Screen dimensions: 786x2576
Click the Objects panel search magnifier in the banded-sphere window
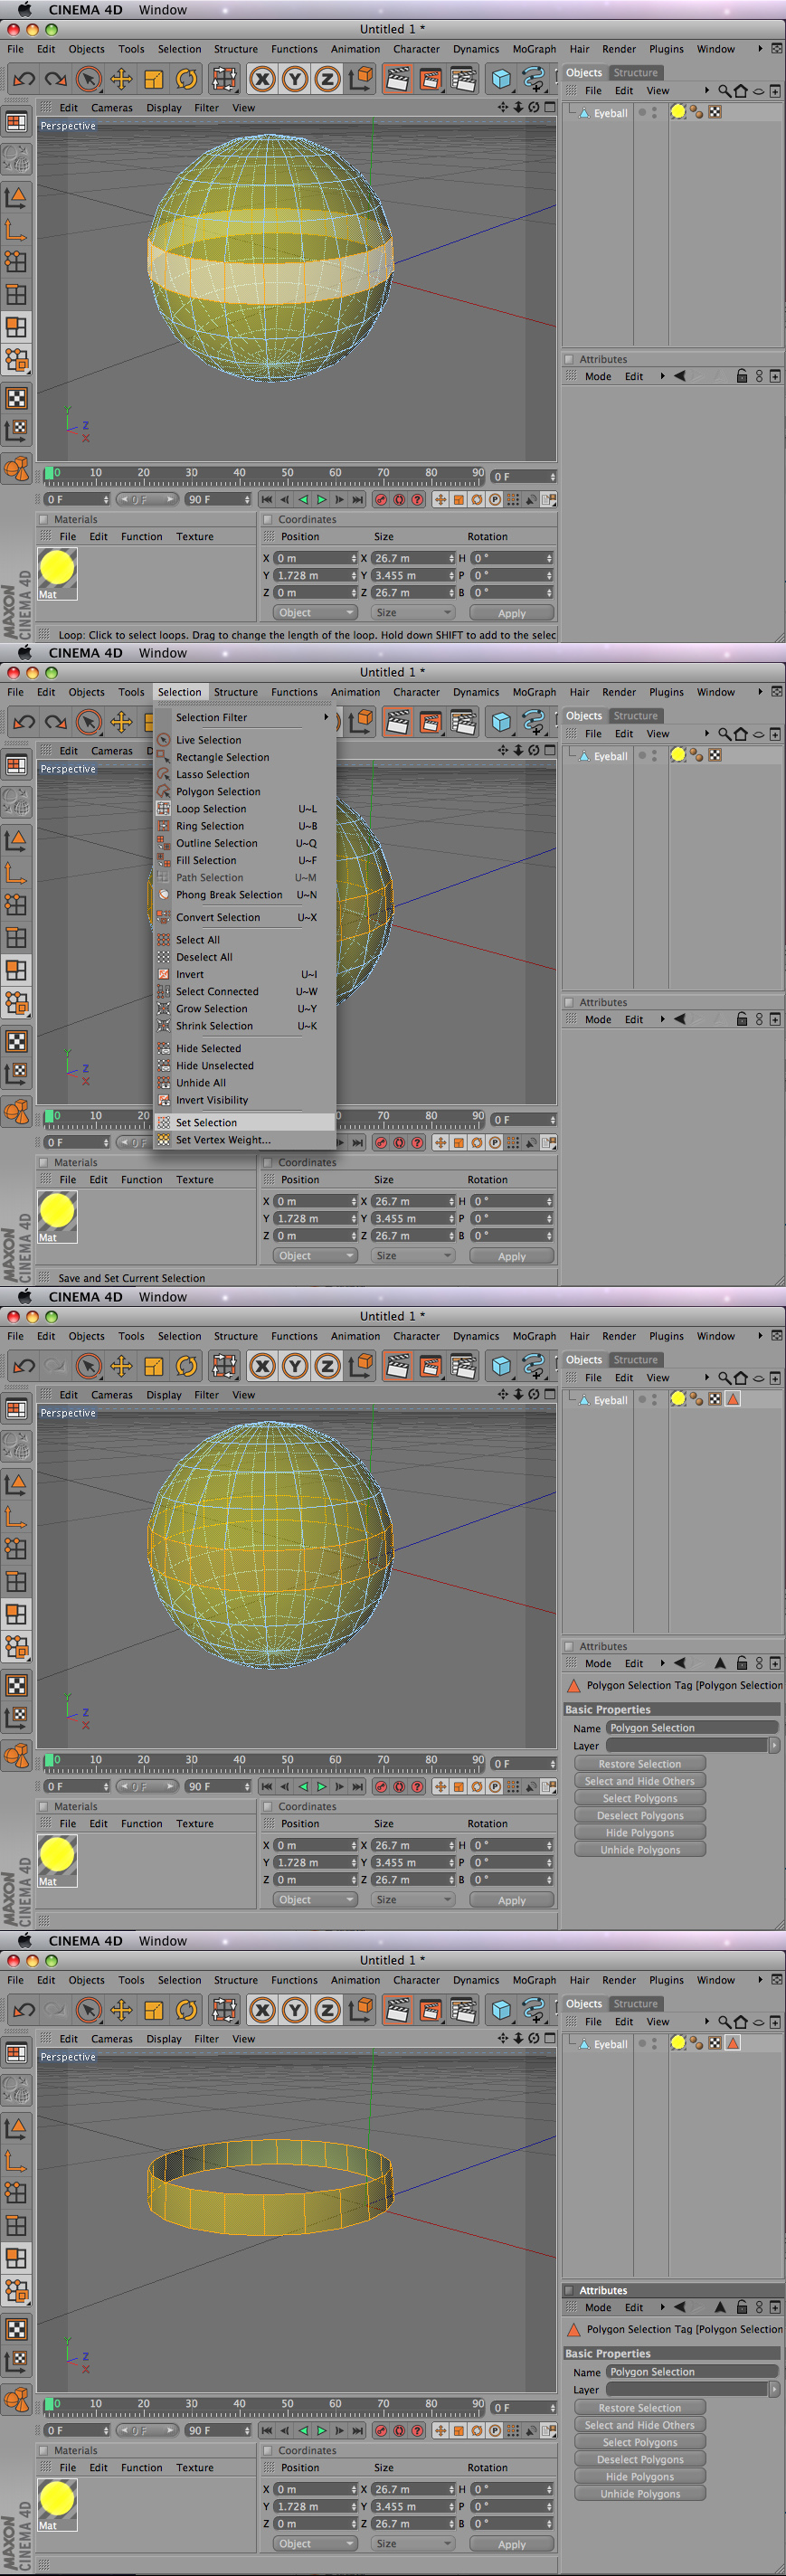click(724, 91)
